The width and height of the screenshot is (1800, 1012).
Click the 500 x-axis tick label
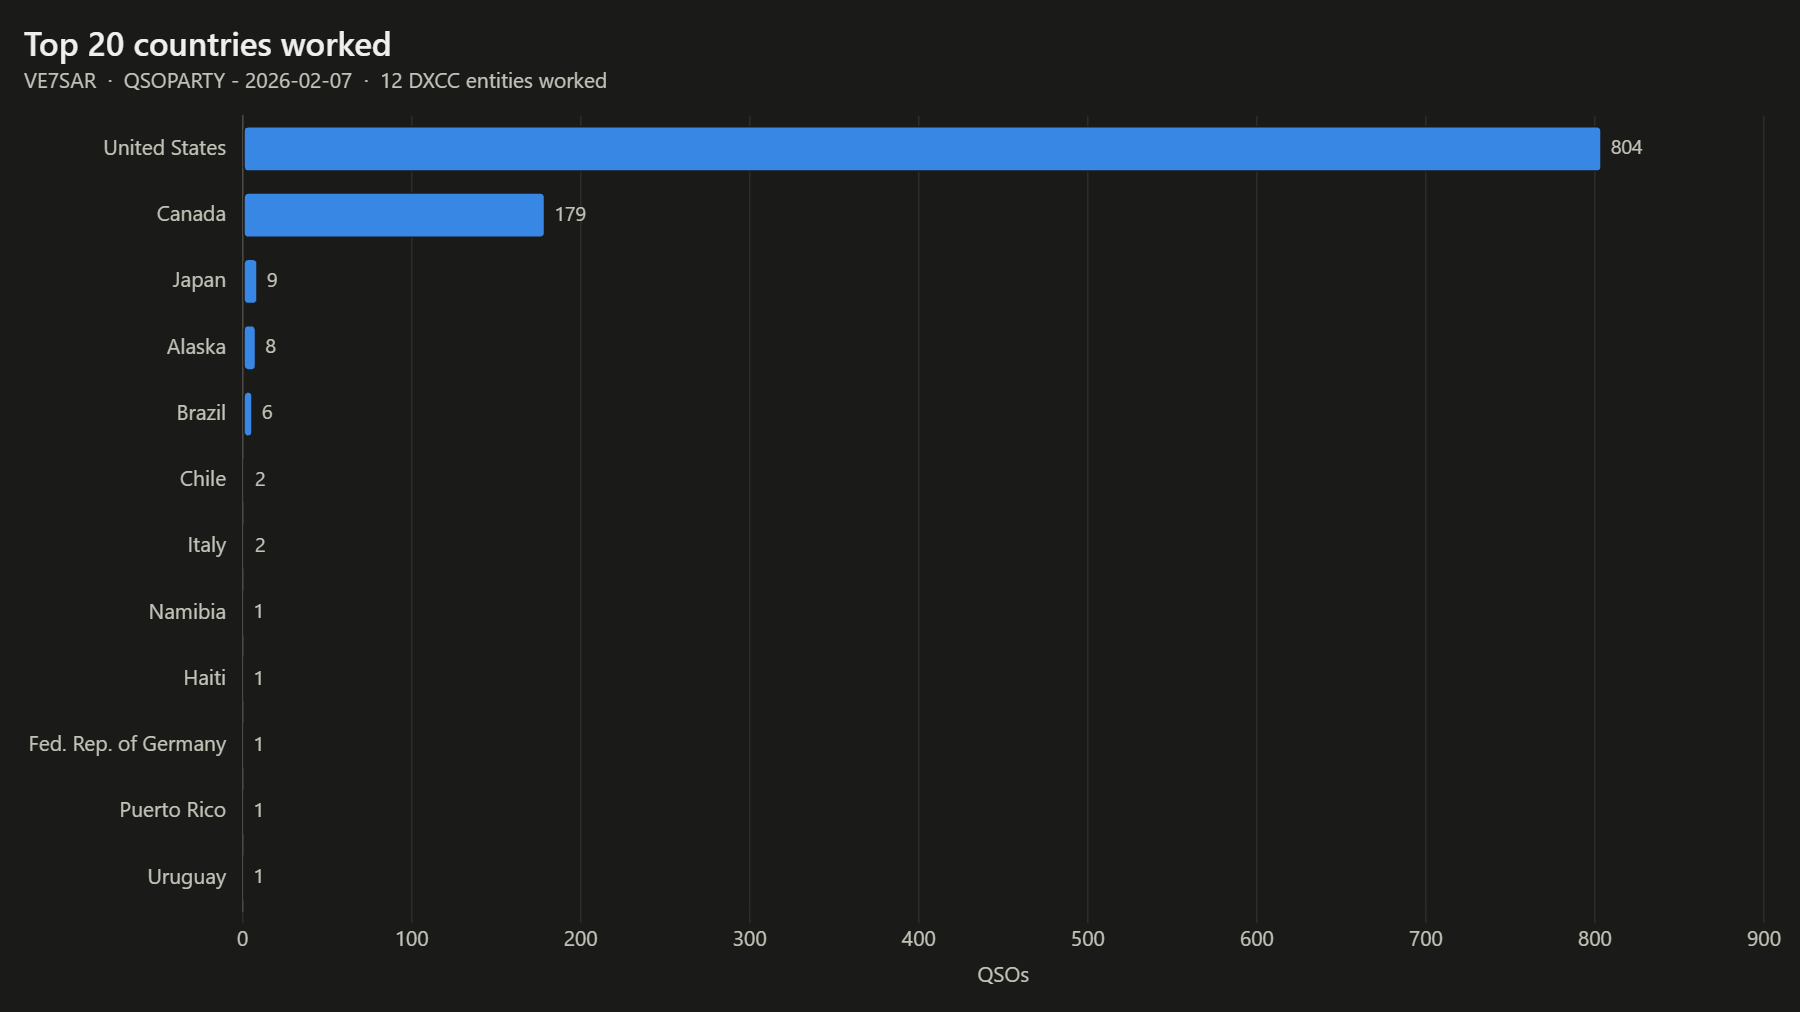(1088, 939)
